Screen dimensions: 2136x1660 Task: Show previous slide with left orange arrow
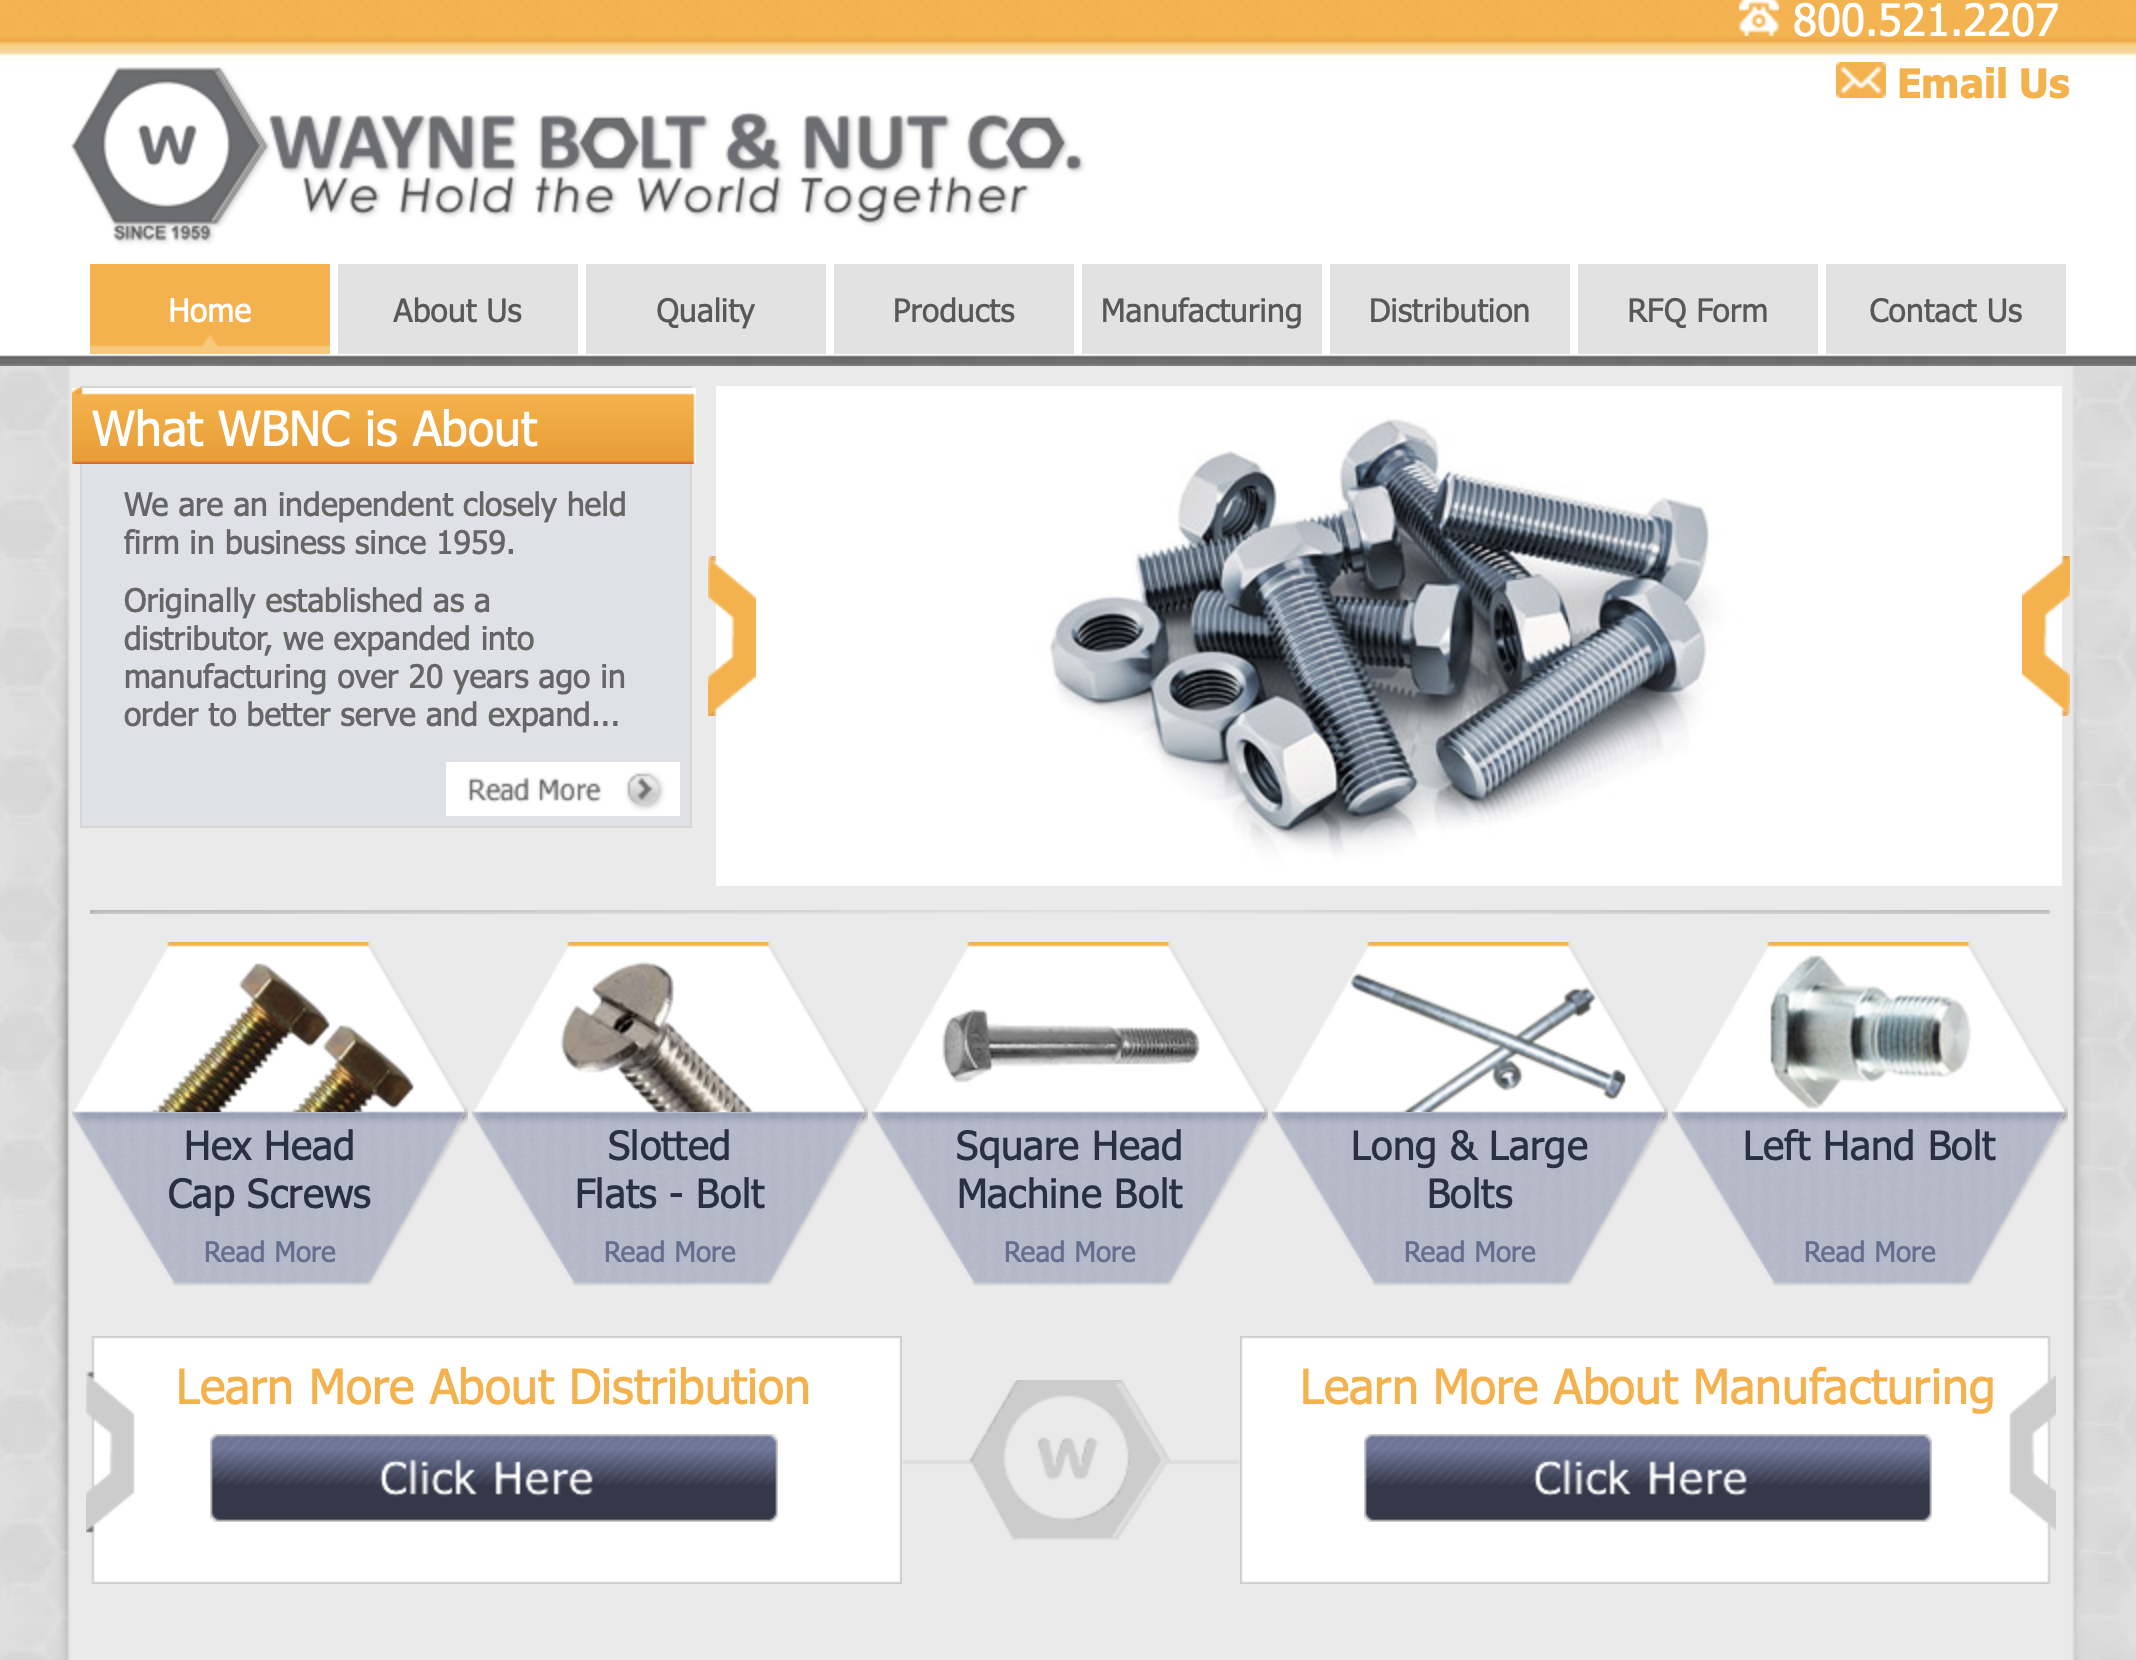tap(732, 635)
